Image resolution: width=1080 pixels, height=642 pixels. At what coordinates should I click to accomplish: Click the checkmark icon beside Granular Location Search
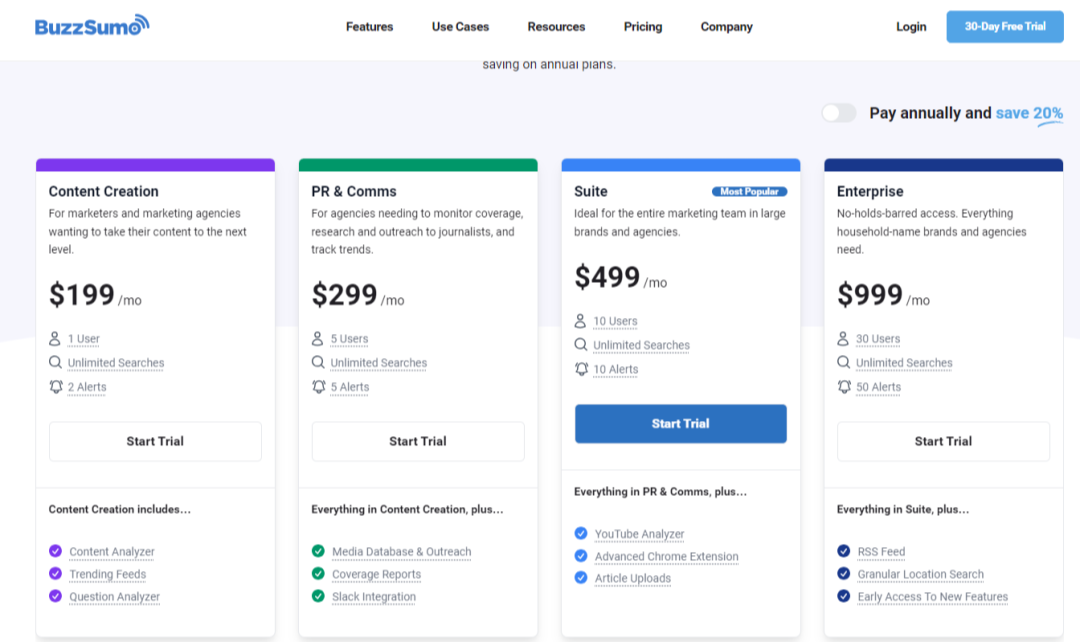click(844, 574)
